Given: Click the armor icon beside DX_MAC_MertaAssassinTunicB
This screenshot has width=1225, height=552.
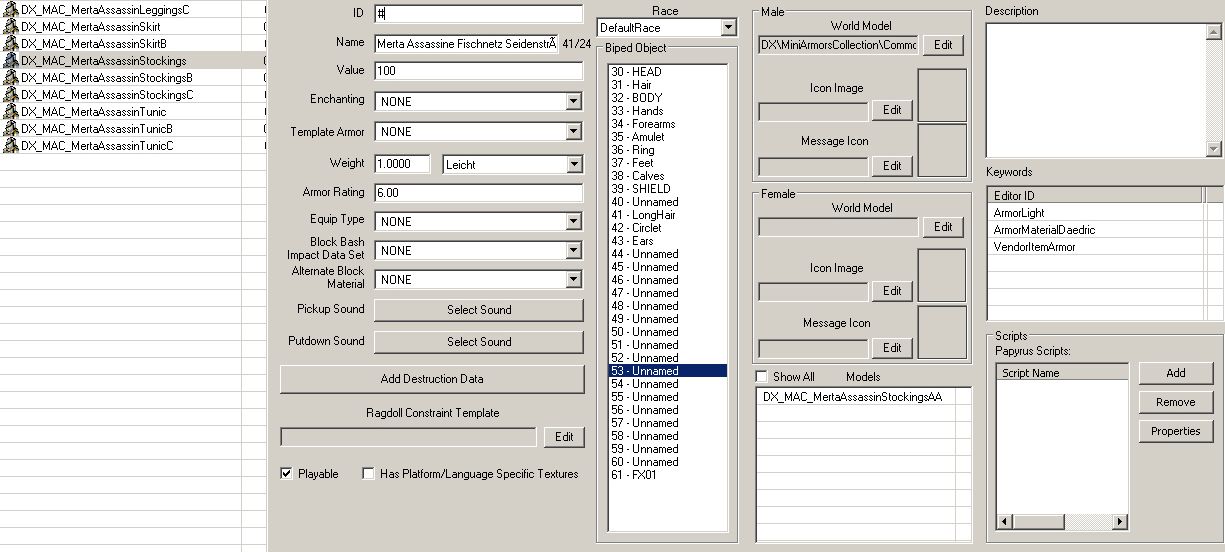Looking at the screenshot, I should coord(11,129).
